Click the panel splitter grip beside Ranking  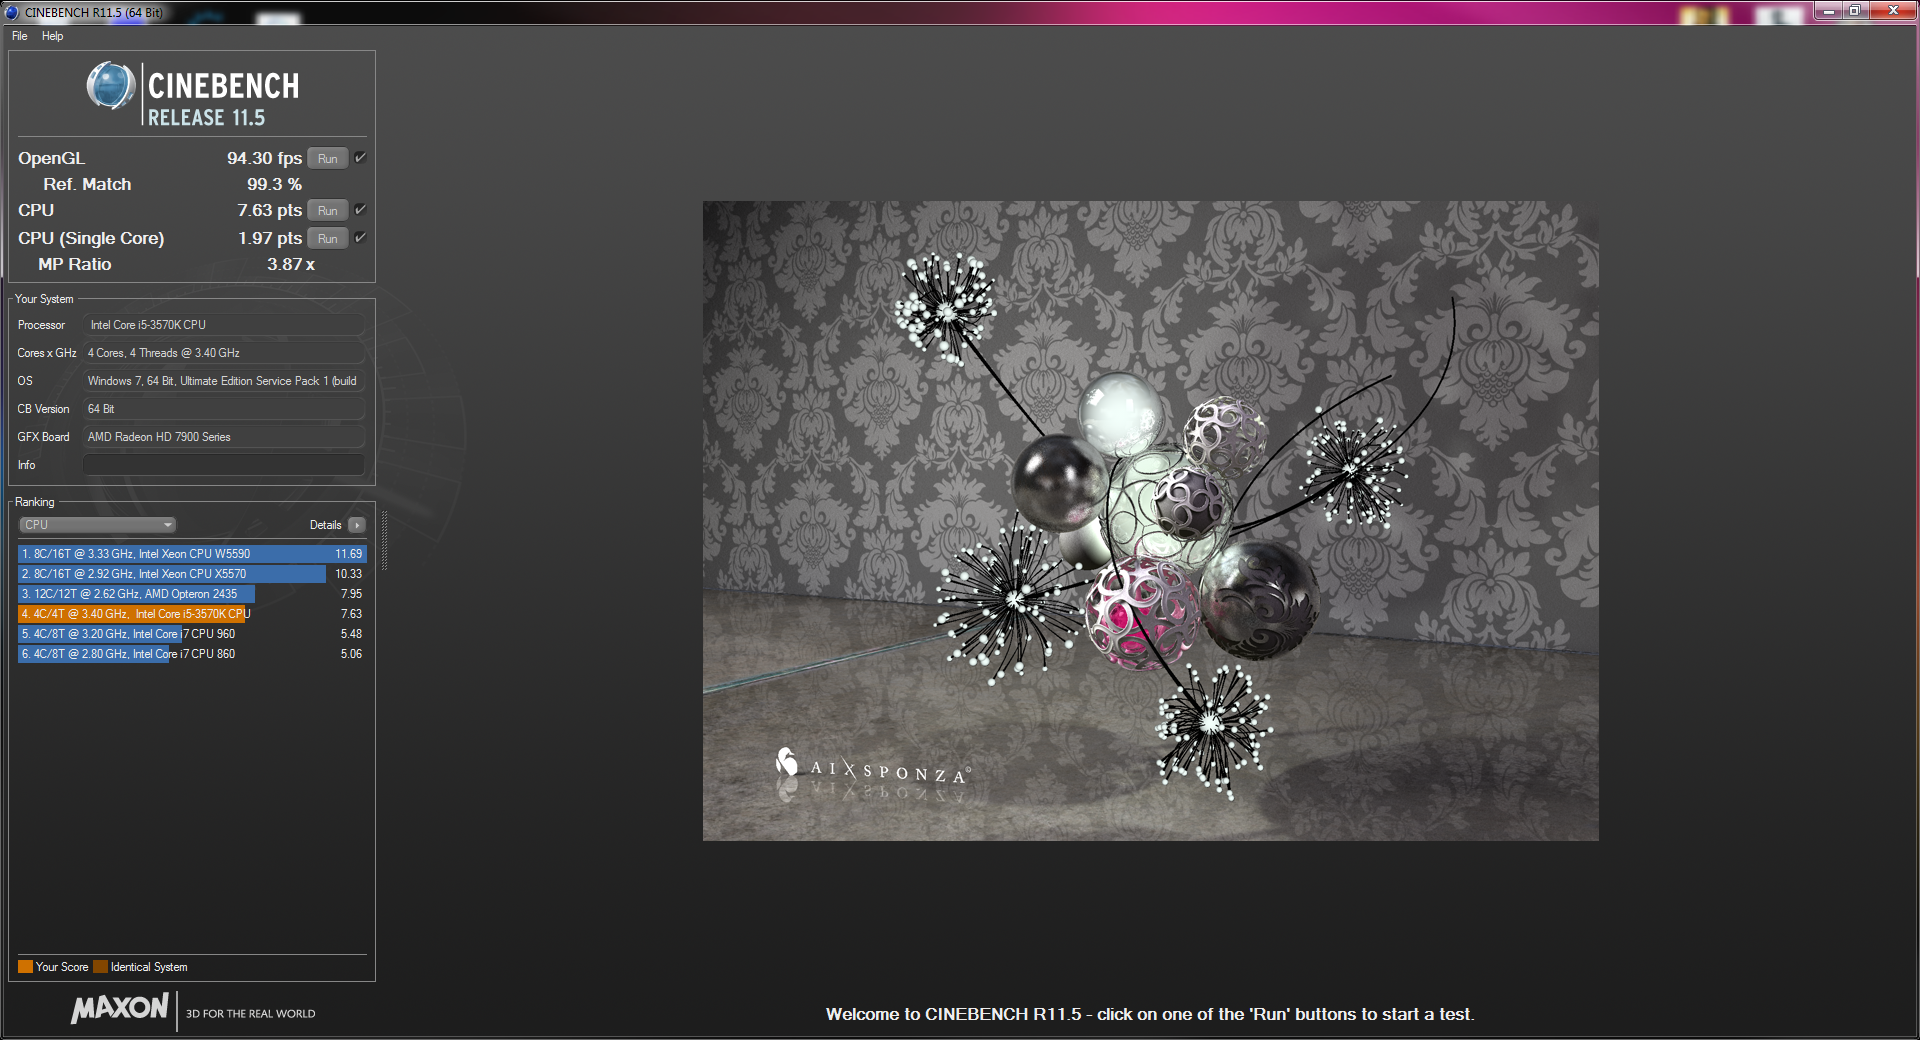click(384, 541)
